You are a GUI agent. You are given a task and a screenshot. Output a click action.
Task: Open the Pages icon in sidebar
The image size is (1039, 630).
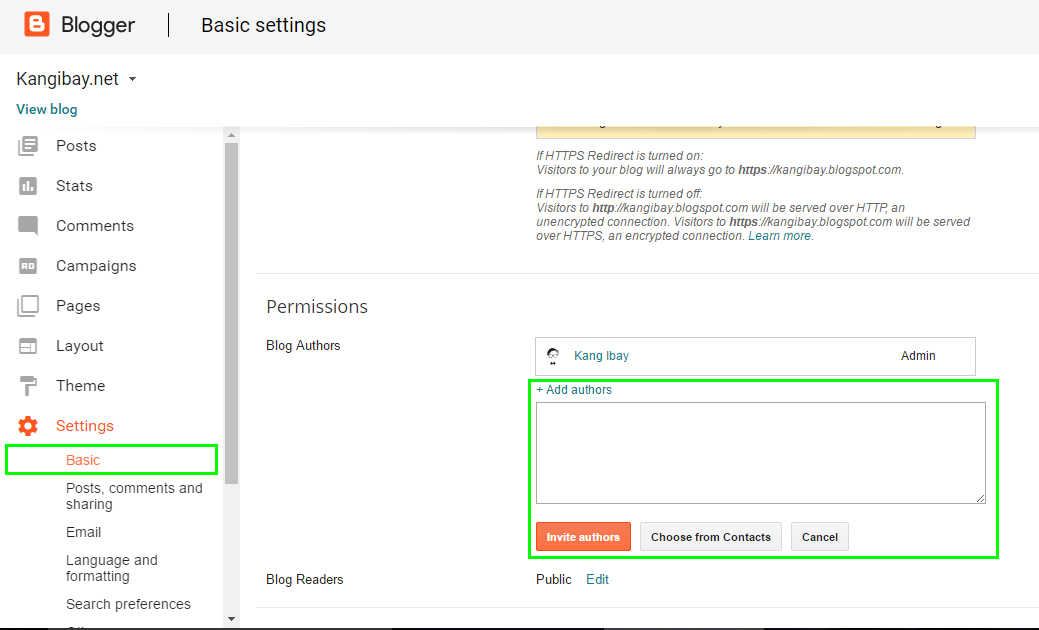[x=28, y=306]
